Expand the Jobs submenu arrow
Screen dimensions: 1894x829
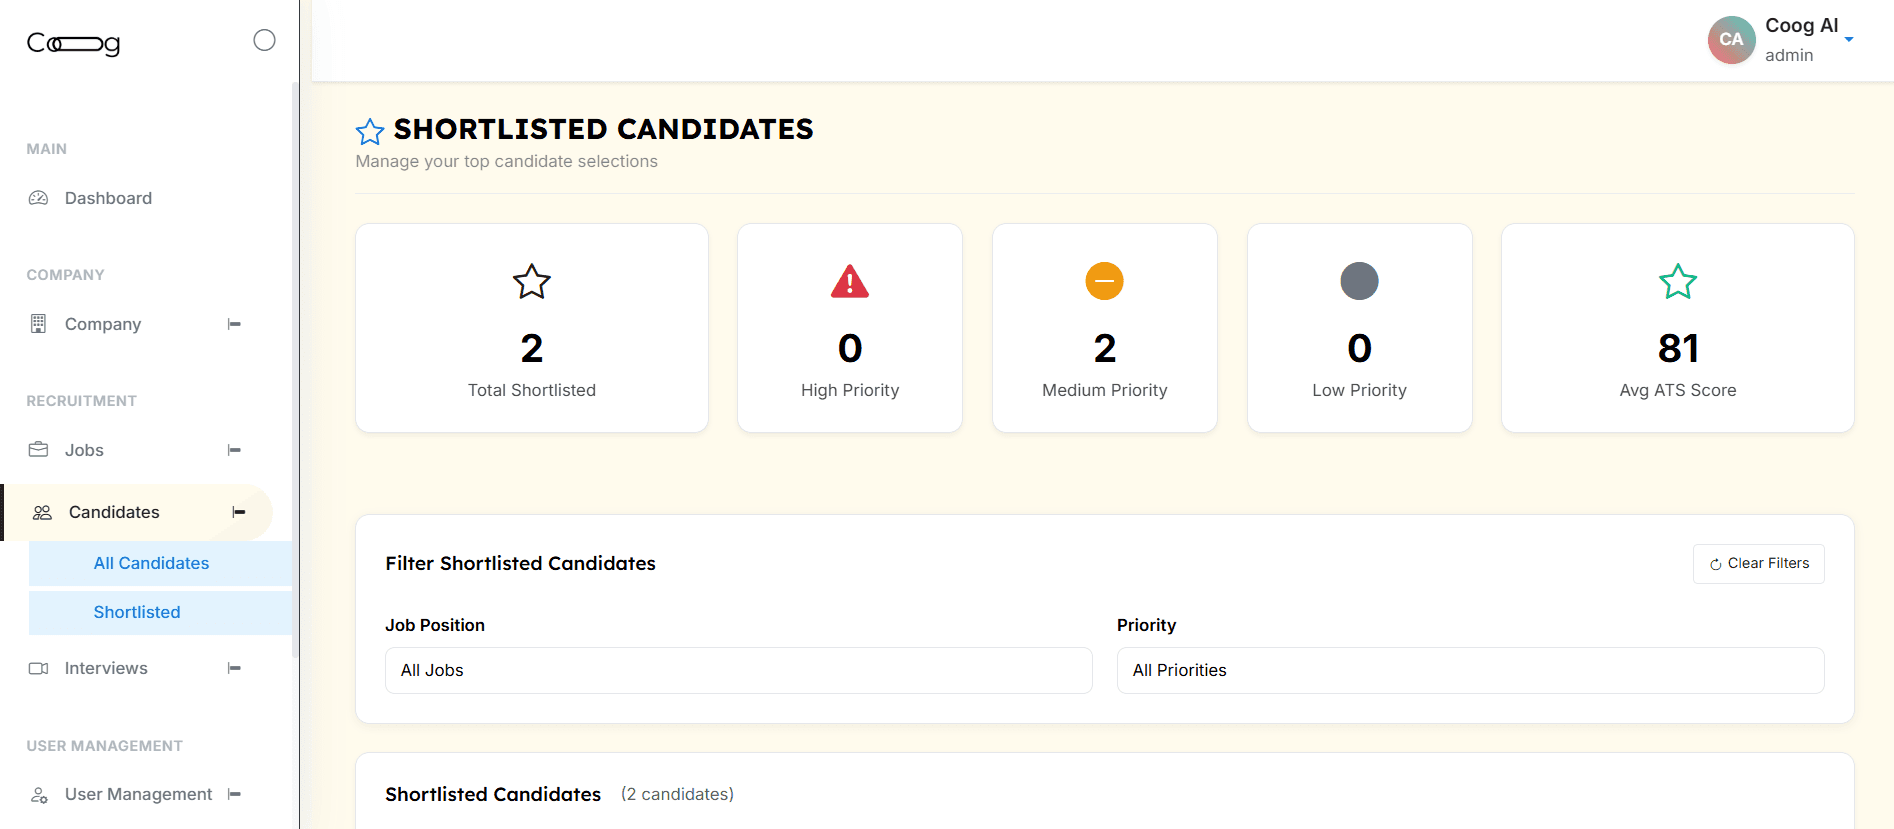coord(234,450)
